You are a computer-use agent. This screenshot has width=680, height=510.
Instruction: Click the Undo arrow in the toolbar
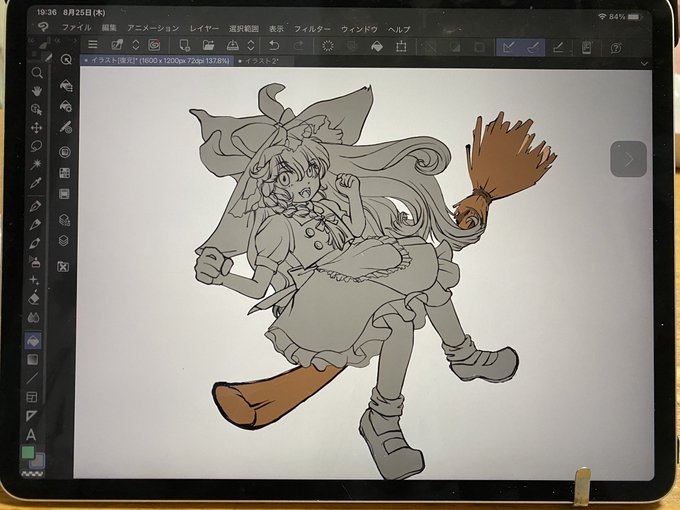[x=274, y=46]
